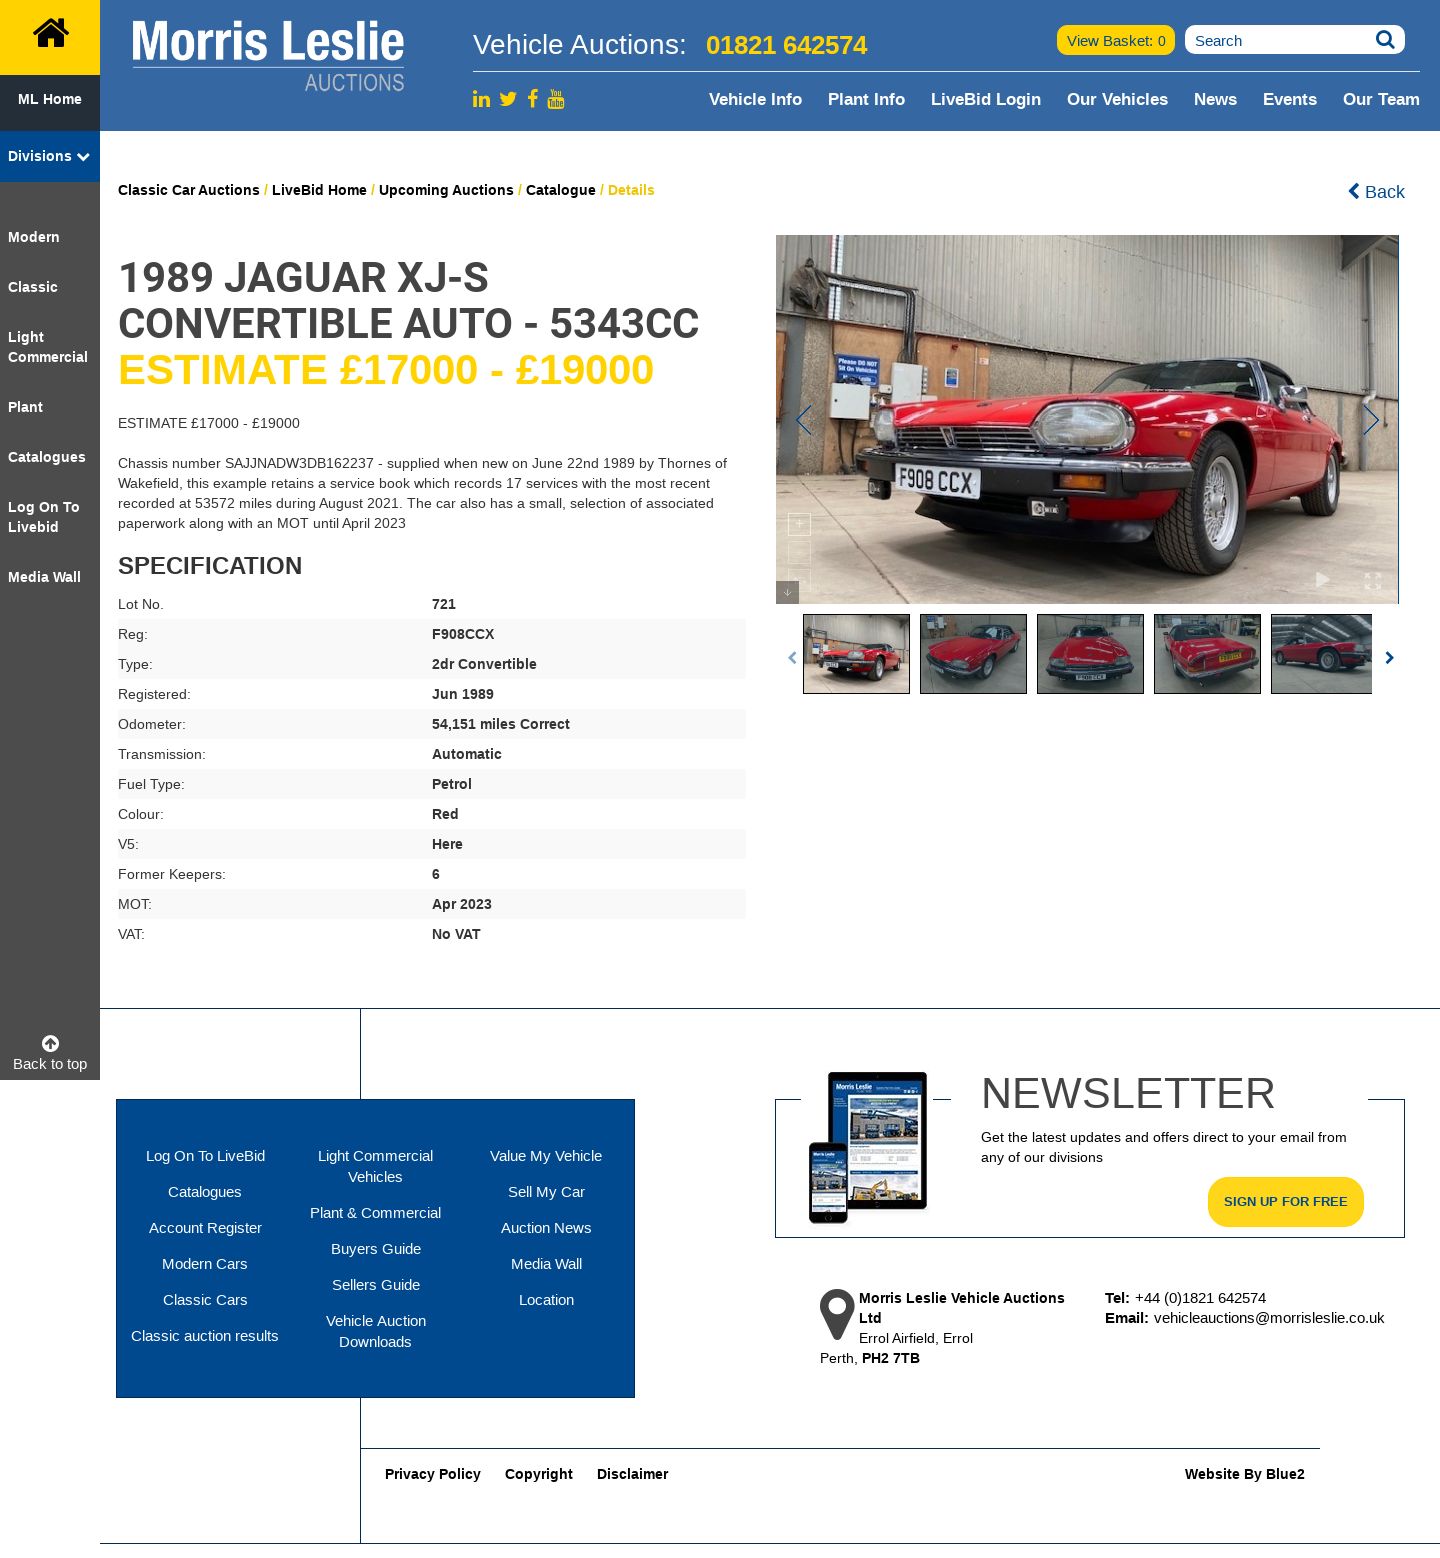Show the previous gallery image
Image resolution: width=1440 pixels, height=1558 pixels.
coord(803,420)
